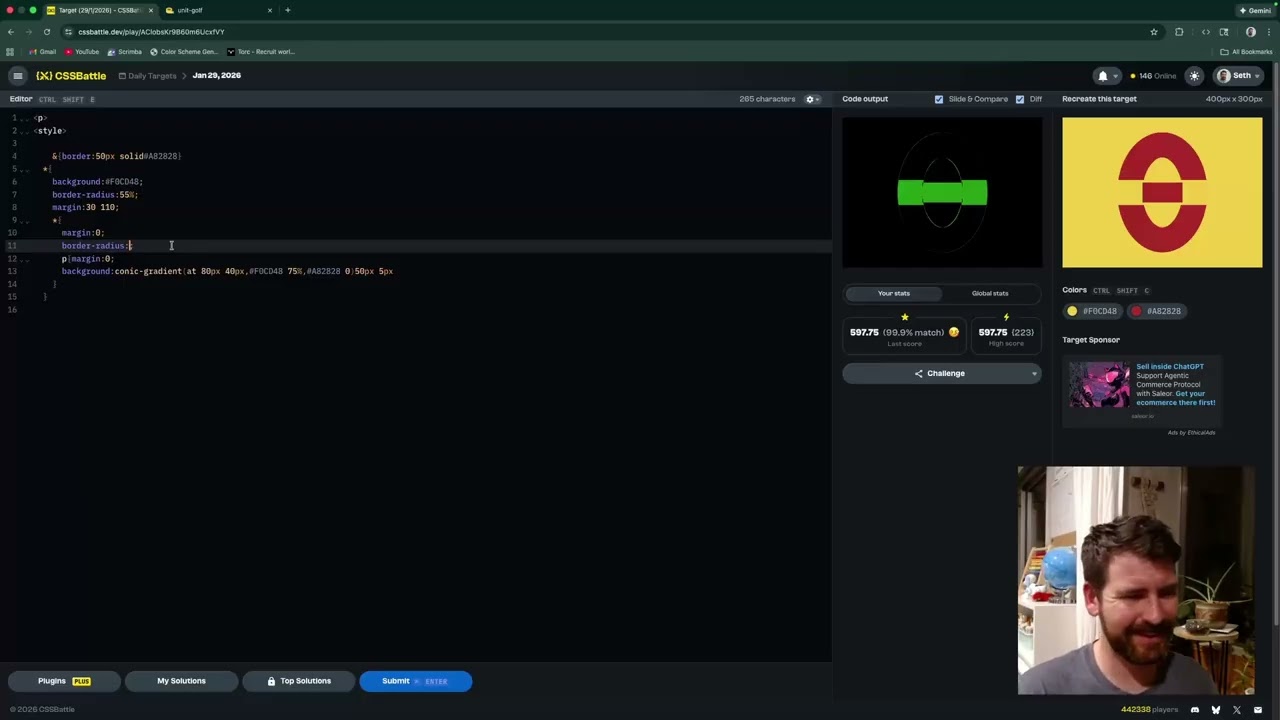This screenshot has height=720, width=1280.
Task: Toggle the light/dark theme sun icon
Action: (x=1194, y=76)
